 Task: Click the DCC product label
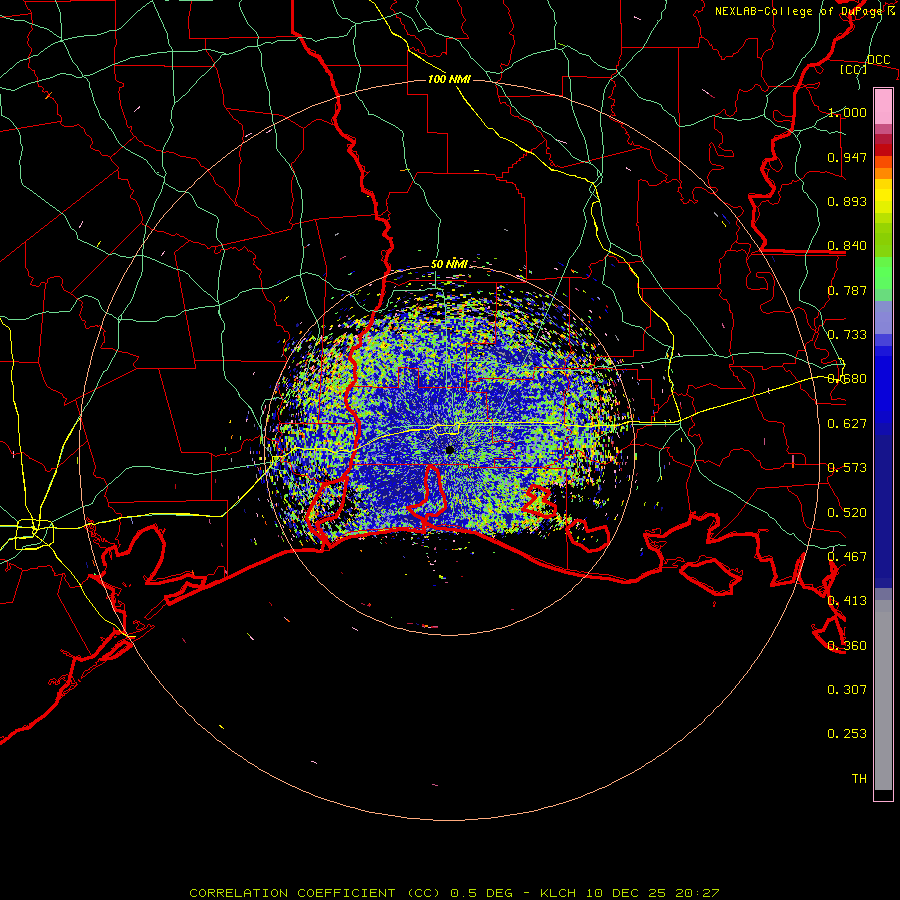point(879,60)
